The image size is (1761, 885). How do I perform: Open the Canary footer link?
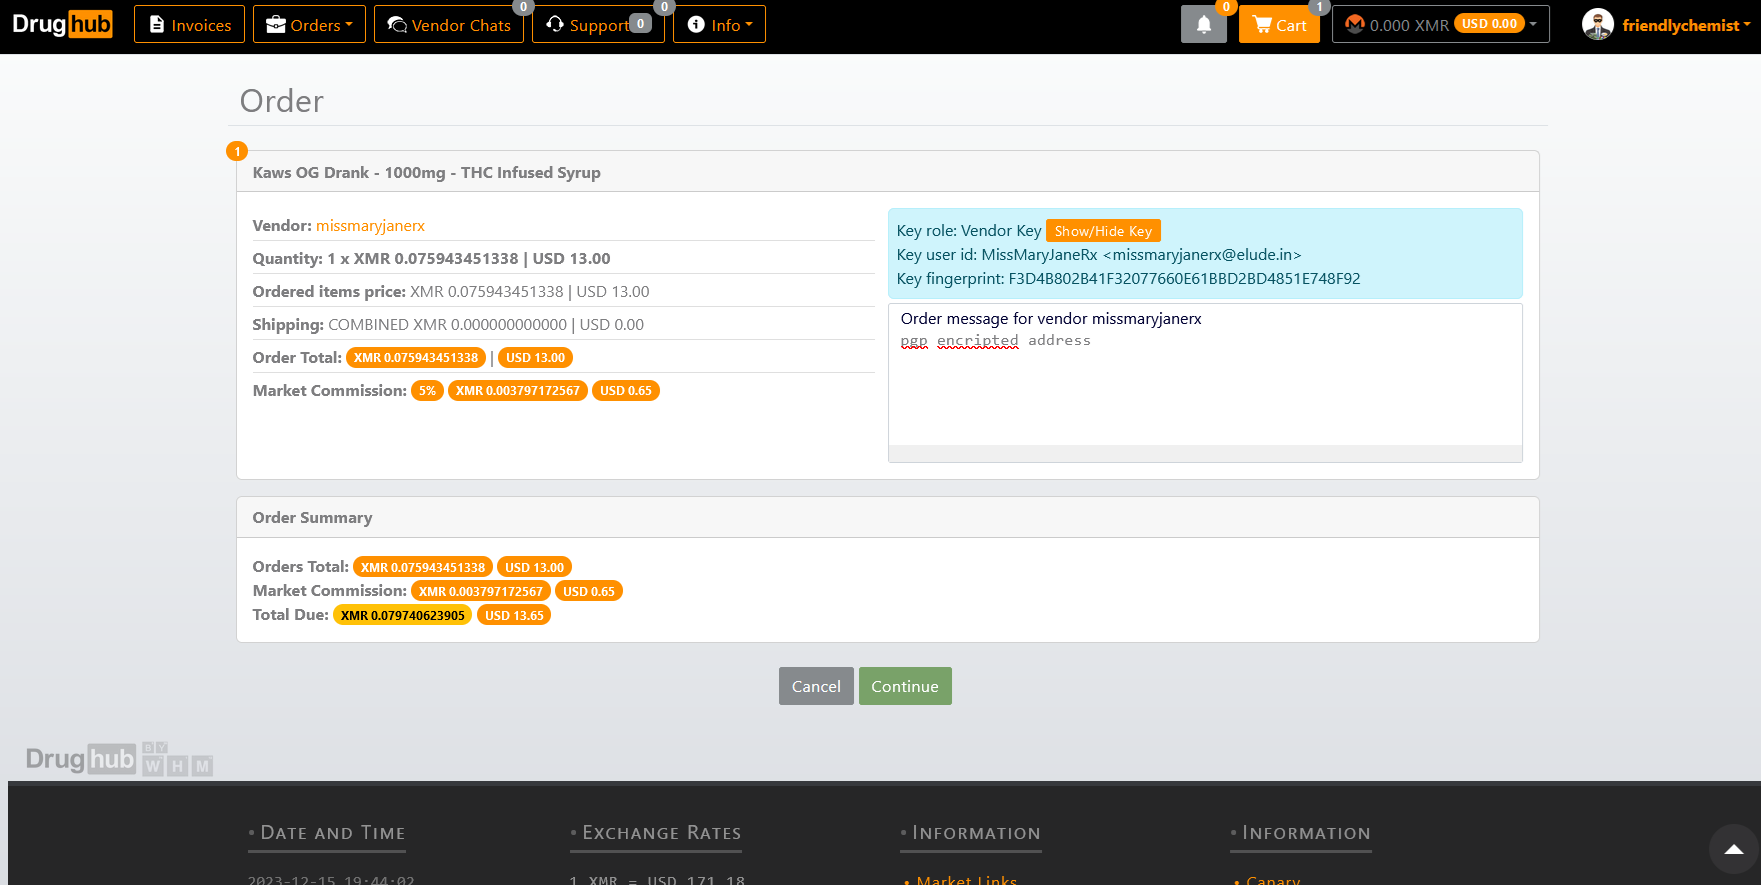click(1273, 880)
